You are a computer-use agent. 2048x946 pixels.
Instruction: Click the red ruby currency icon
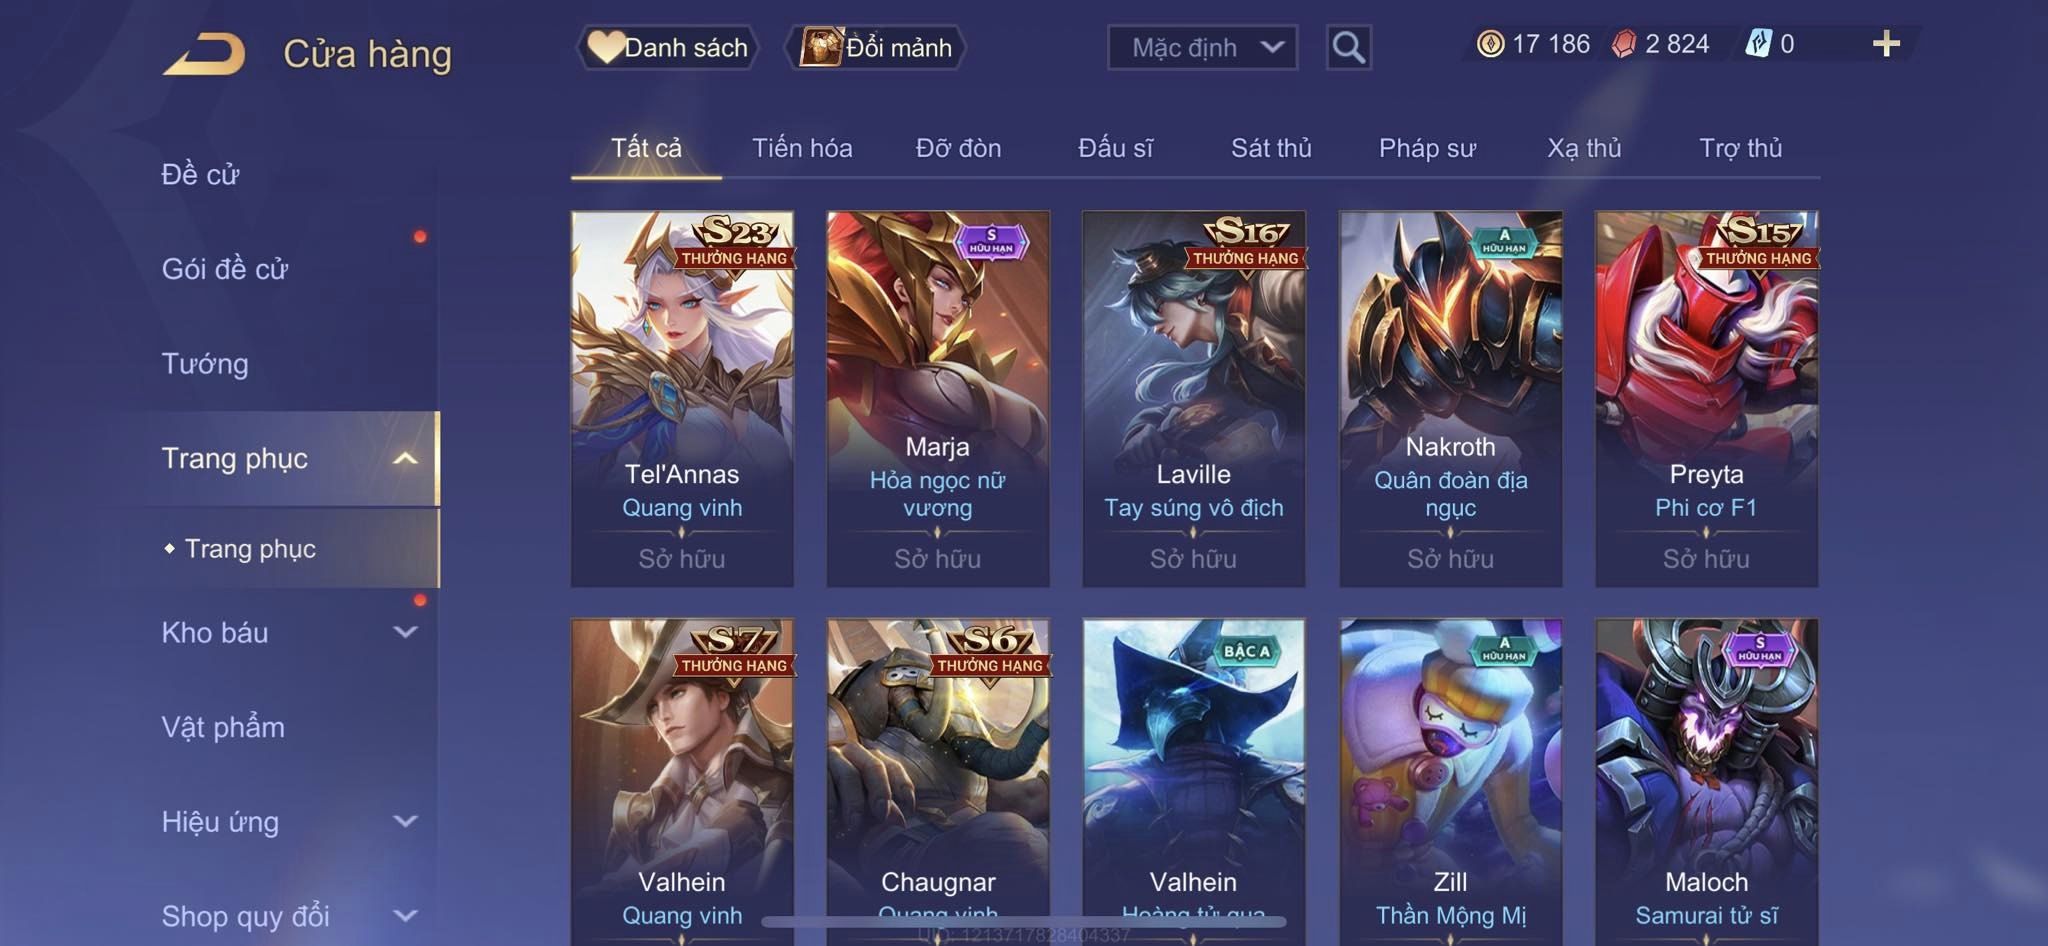click(1624, 44)
